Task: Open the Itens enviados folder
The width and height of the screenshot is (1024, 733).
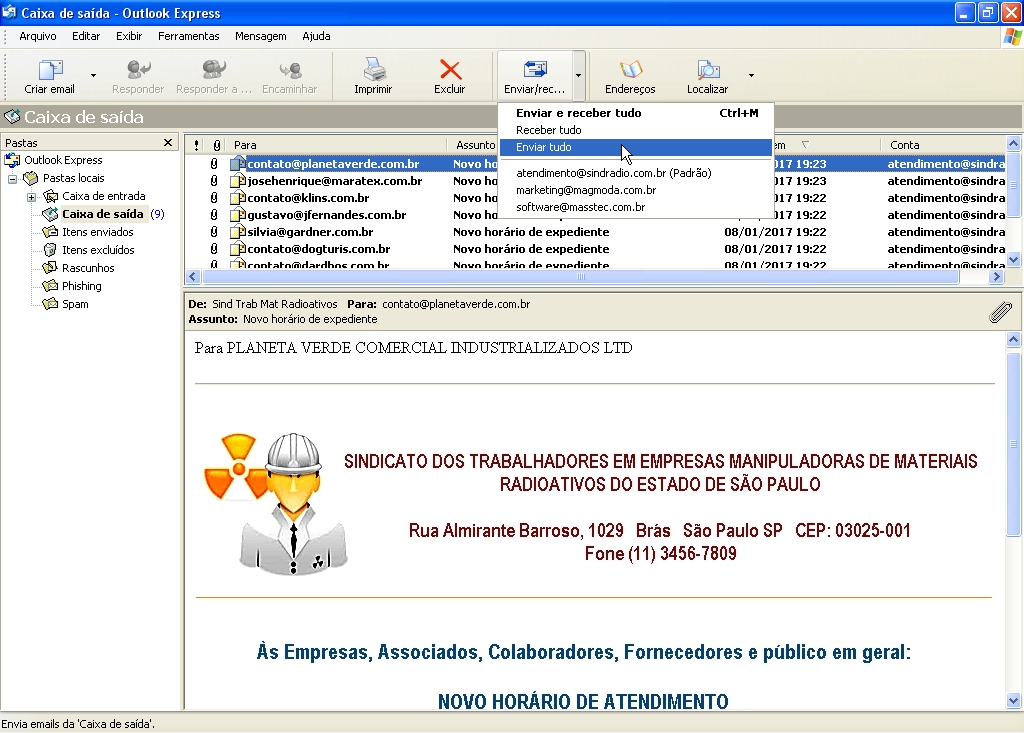Action: [97, 232]
